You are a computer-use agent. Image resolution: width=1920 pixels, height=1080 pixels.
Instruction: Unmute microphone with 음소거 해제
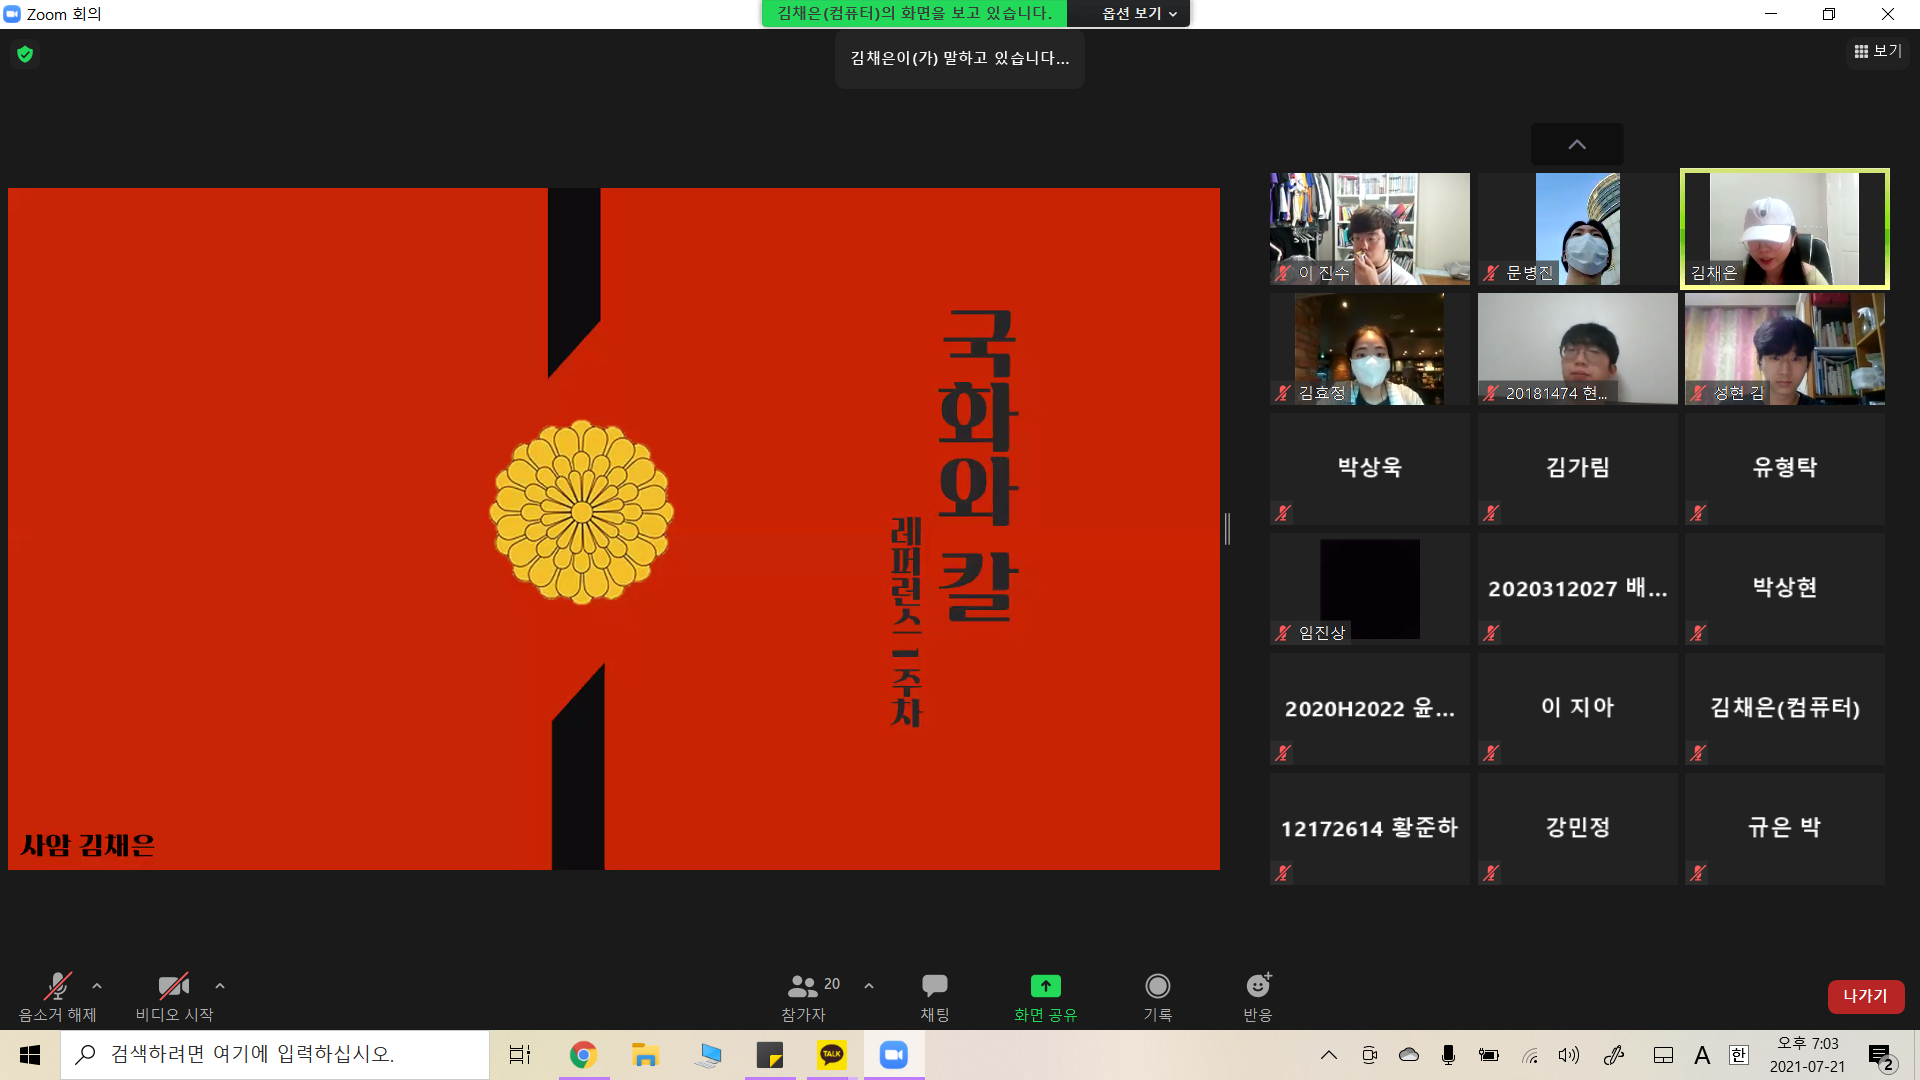(x=58, y=988)
